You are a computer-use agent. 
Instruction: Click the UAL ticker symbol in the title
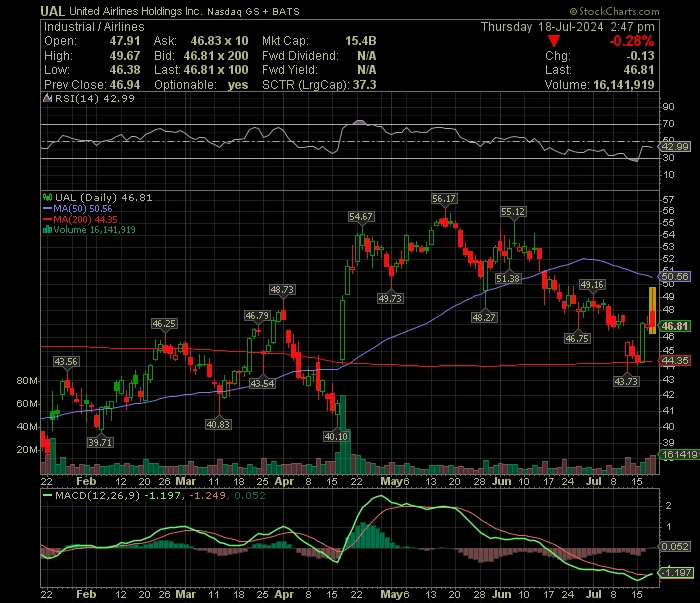click(x=52, y=11)
